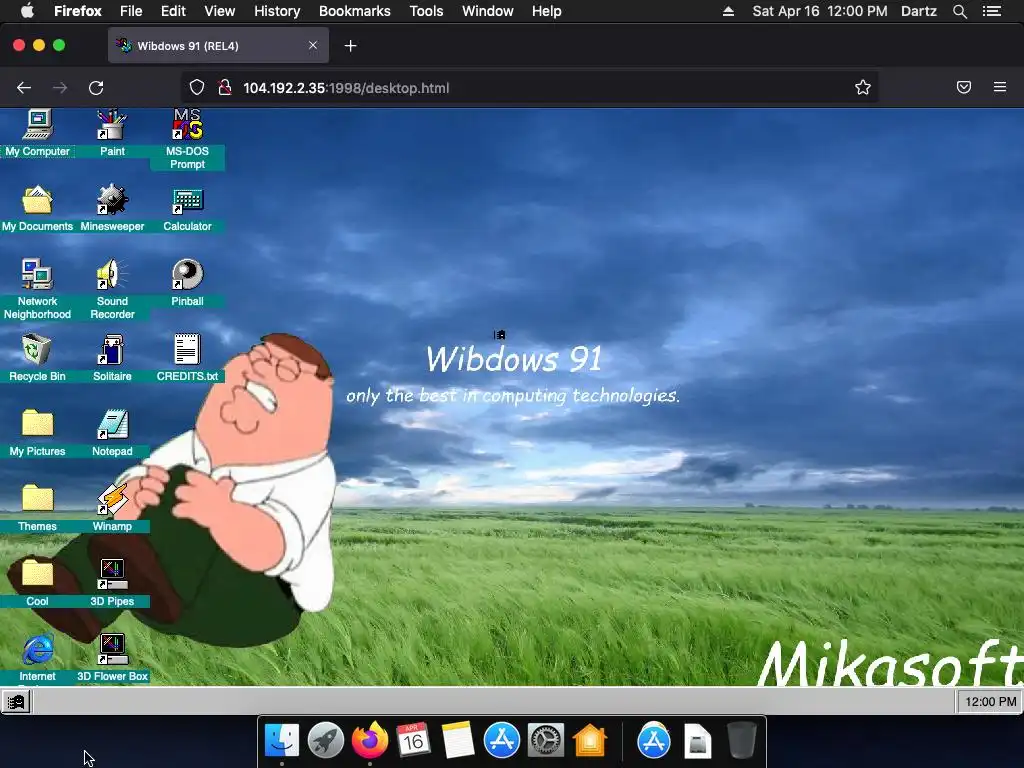This screenshot has width=1024, height=768.
Task: Click the taskbar clock showing 12:00 PM
Action: [990, 702]
